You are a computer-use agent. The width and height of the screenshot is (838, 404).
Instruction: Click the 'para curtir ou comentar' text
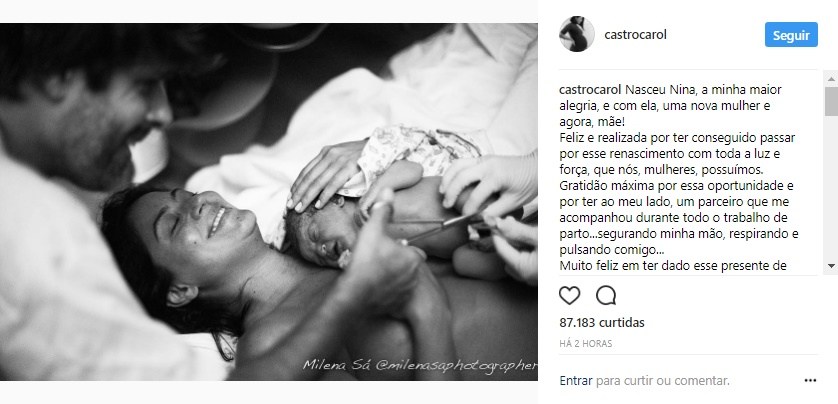click(x=662, y=381)
